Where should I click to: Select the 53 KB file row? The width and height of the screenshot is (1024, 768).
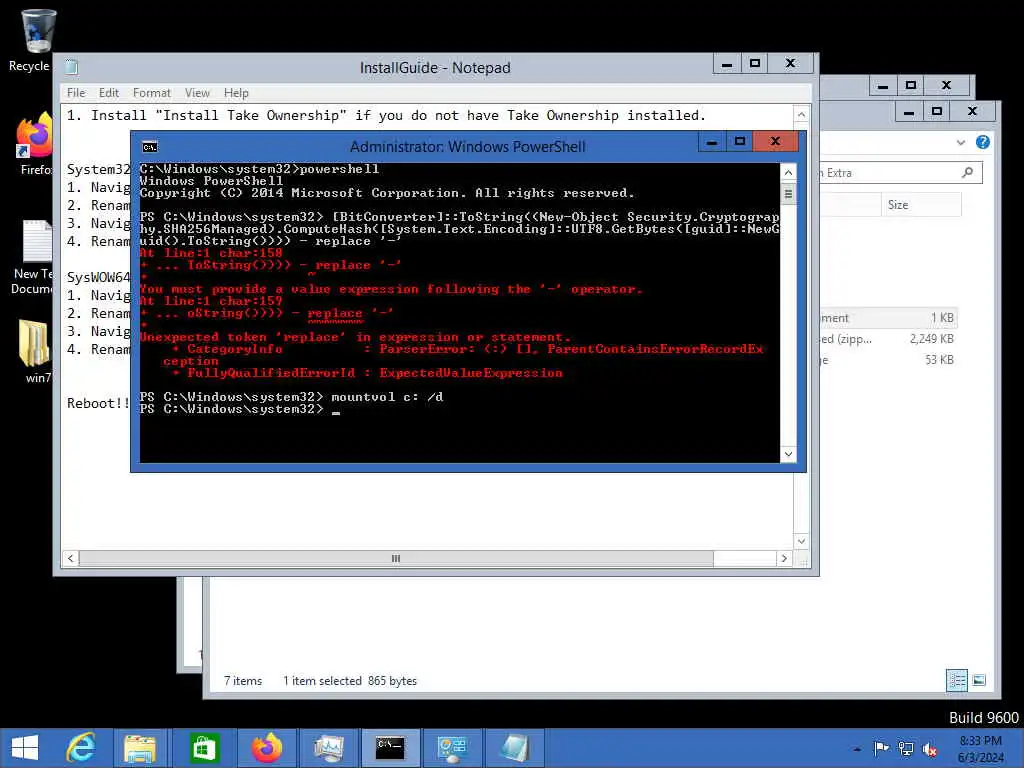pos(889,359)
